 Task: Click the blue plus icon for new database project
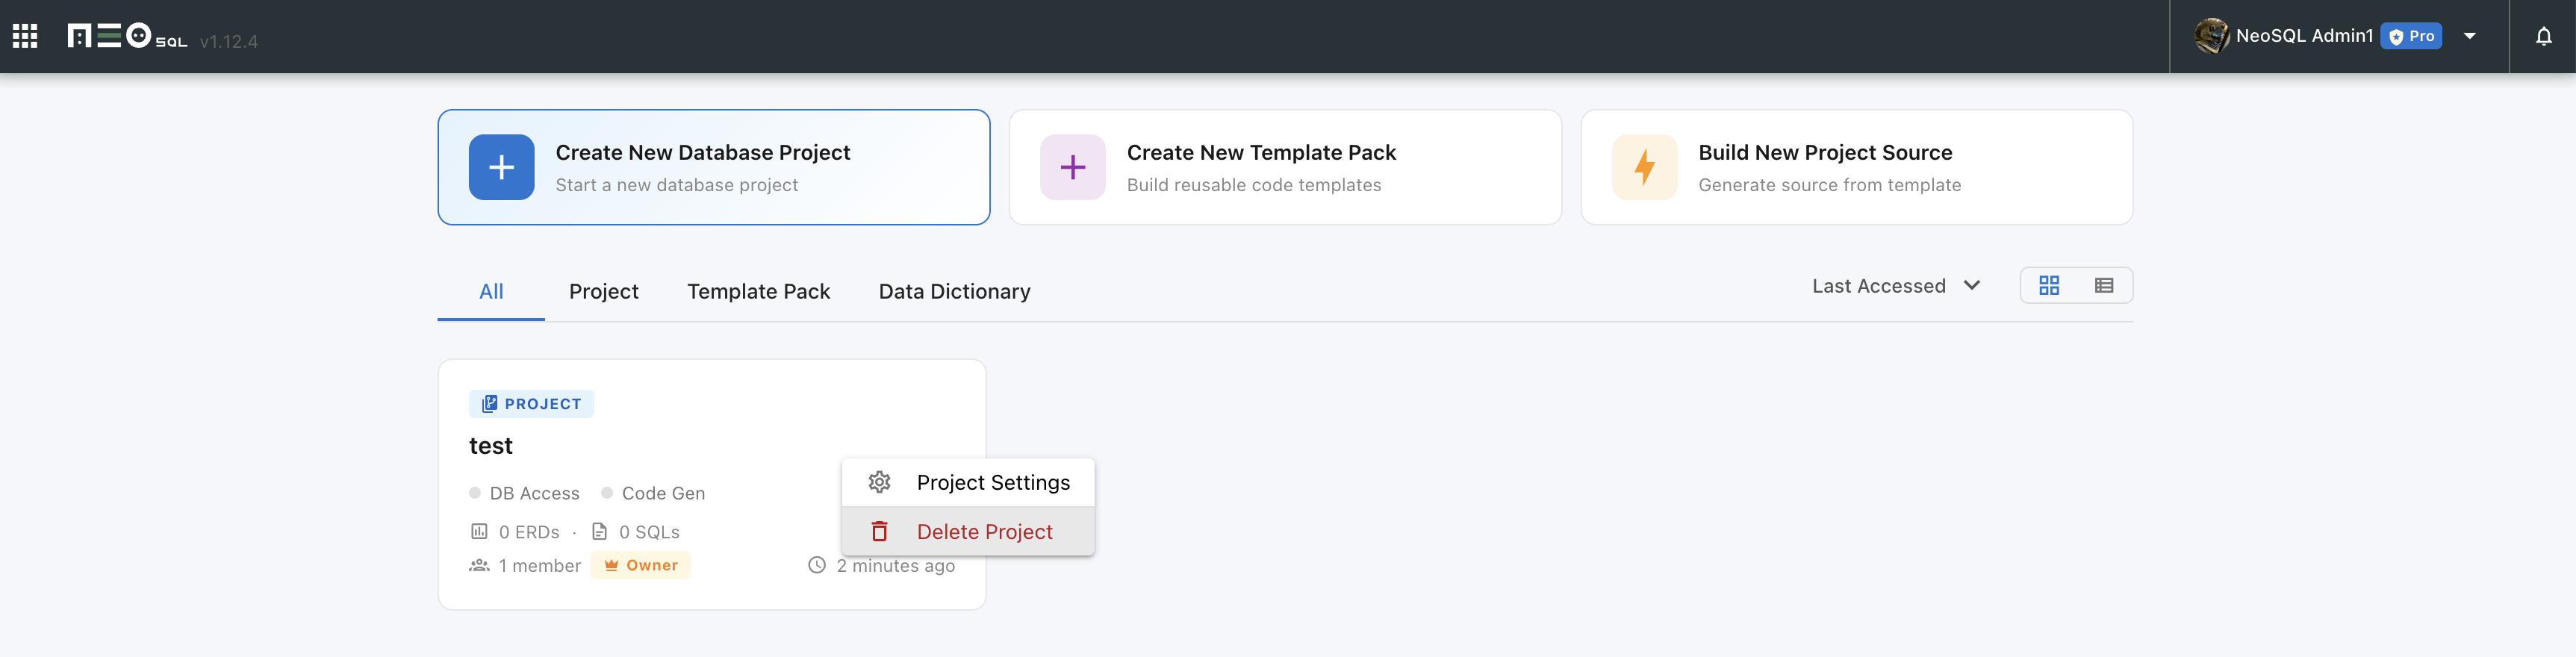pos(501,167)
